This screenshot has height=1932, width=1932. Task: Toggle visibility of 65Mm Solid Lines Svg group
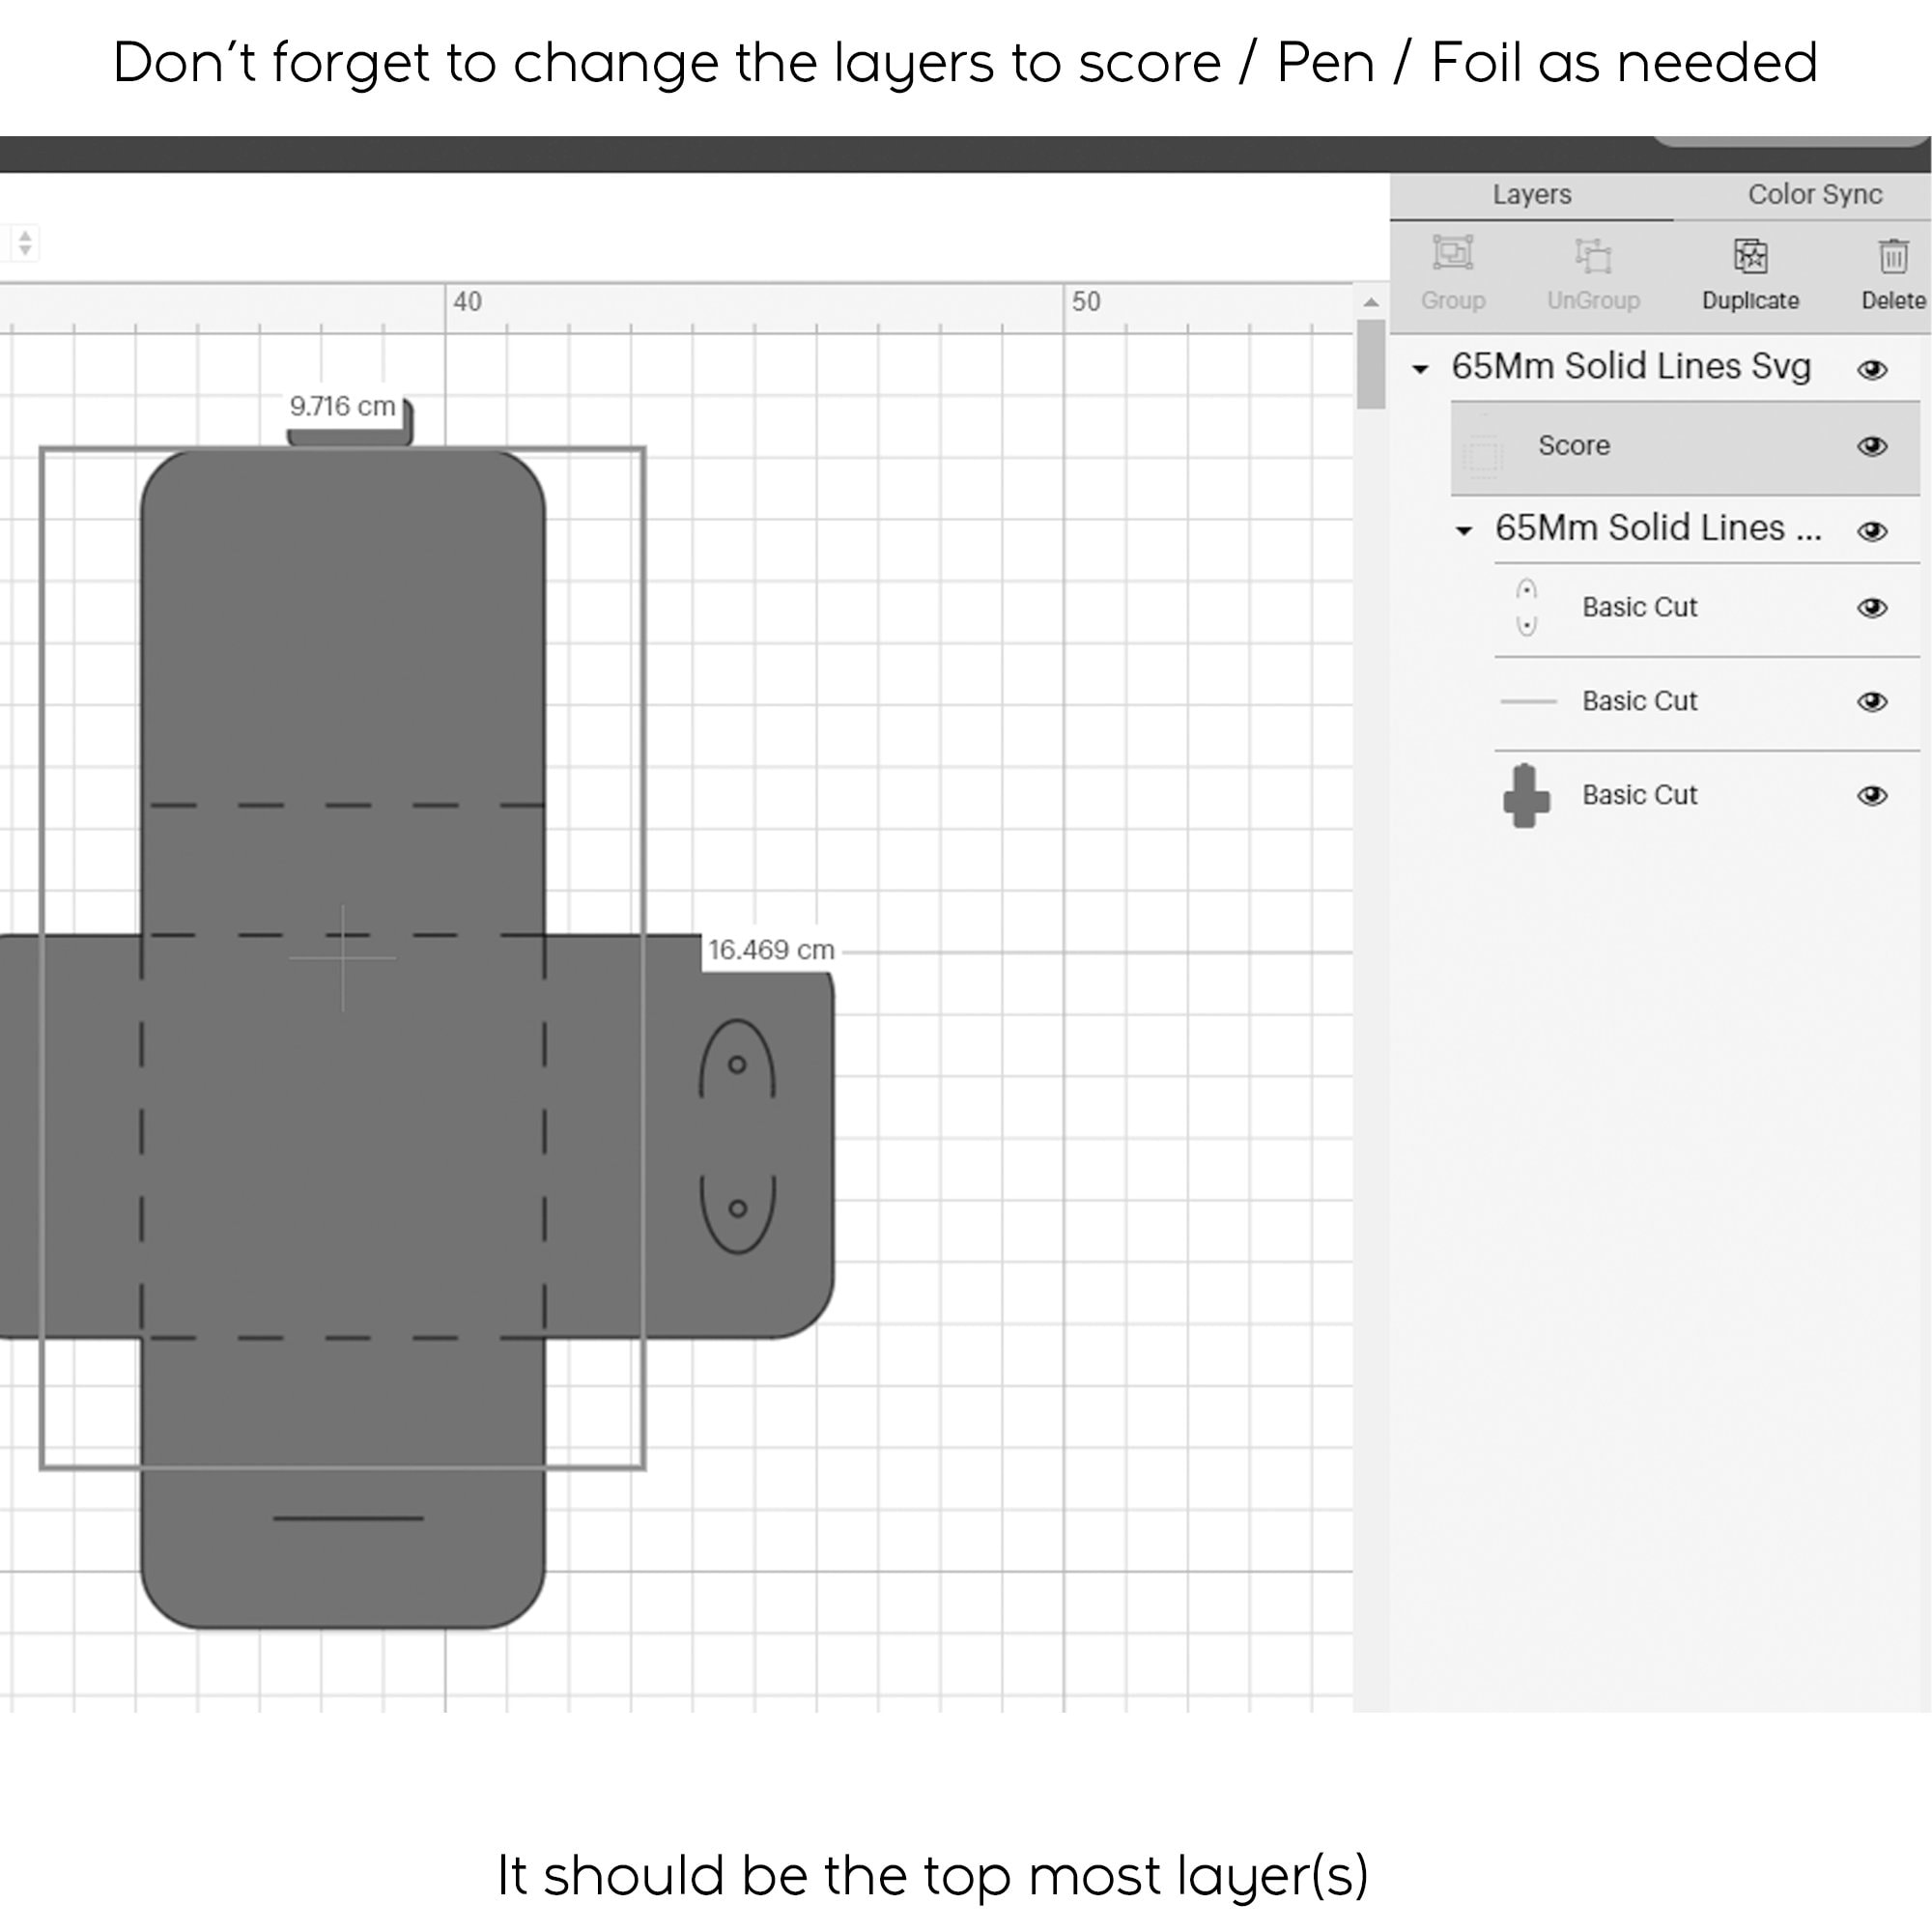tap(1872, 370)
